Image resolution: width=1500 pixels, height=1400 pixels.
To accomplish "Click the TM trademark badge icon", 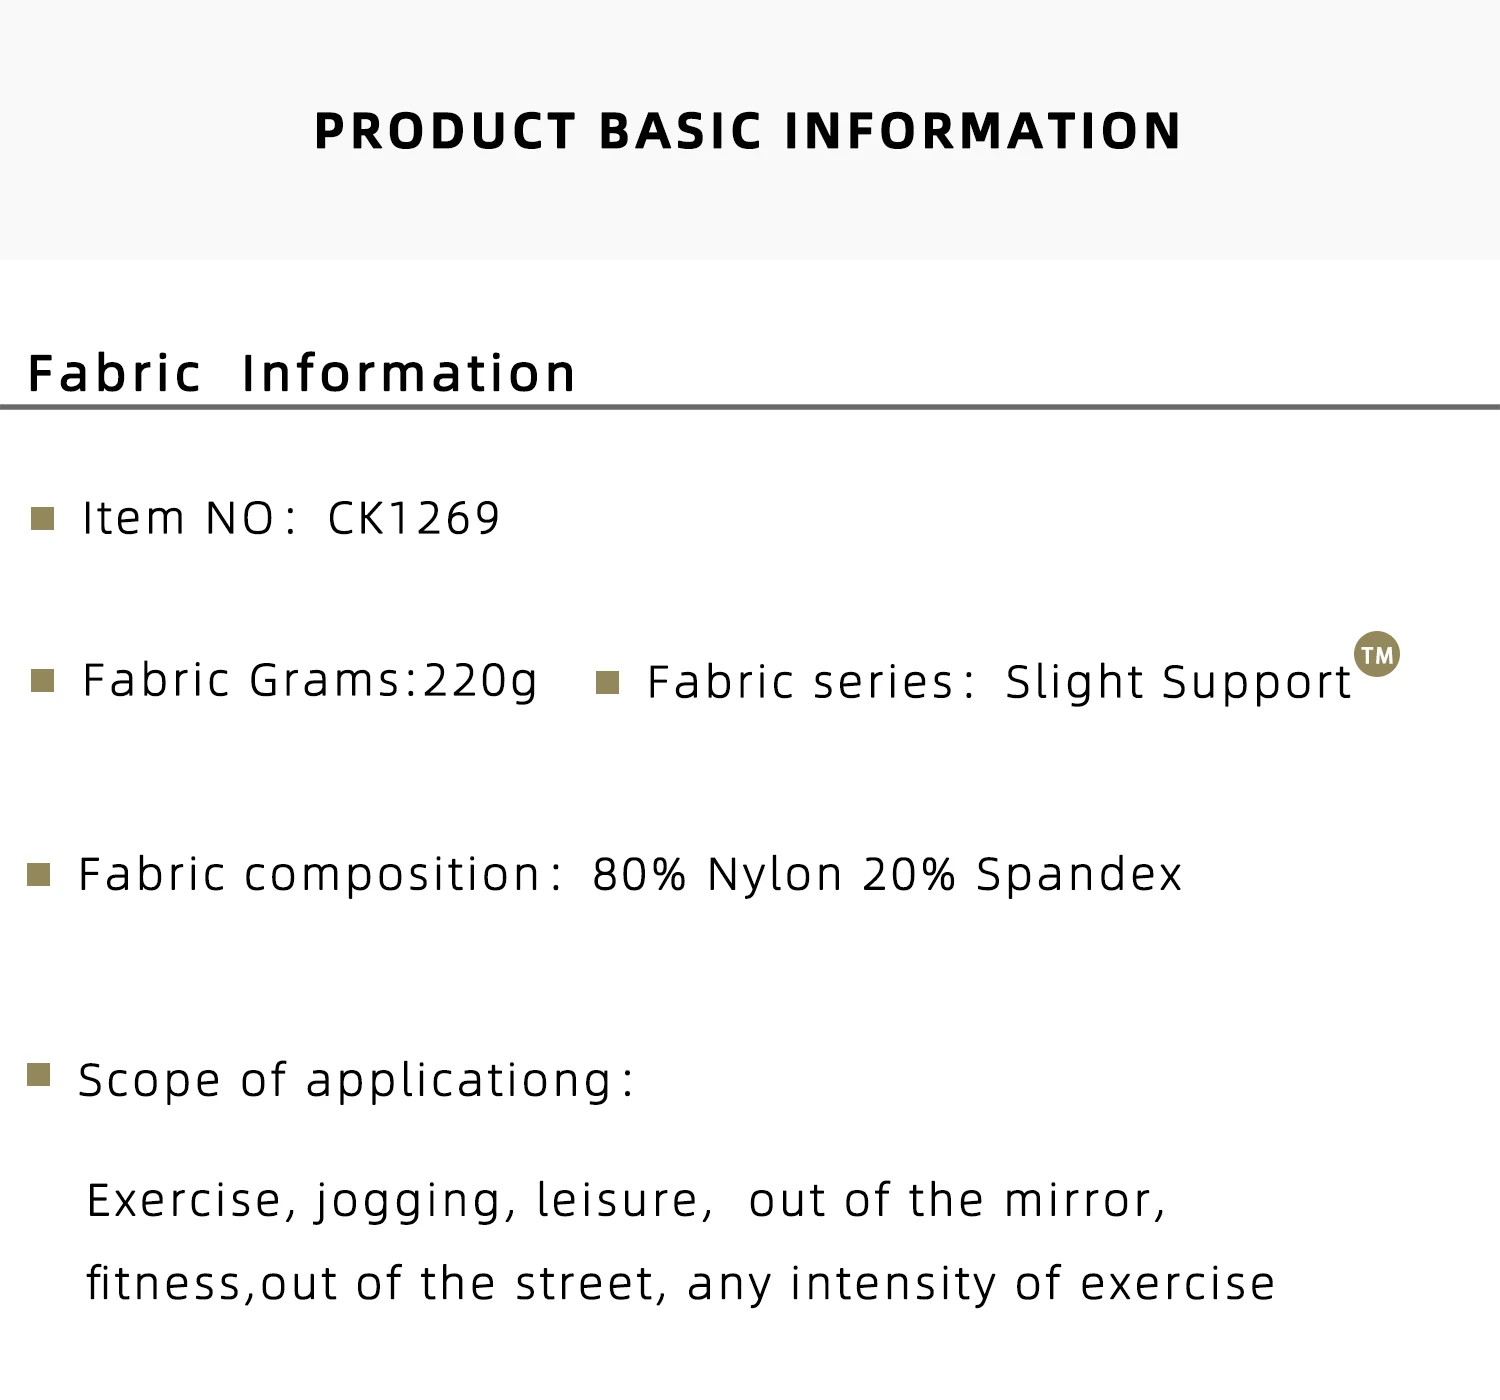I will tap(1377, 654).
